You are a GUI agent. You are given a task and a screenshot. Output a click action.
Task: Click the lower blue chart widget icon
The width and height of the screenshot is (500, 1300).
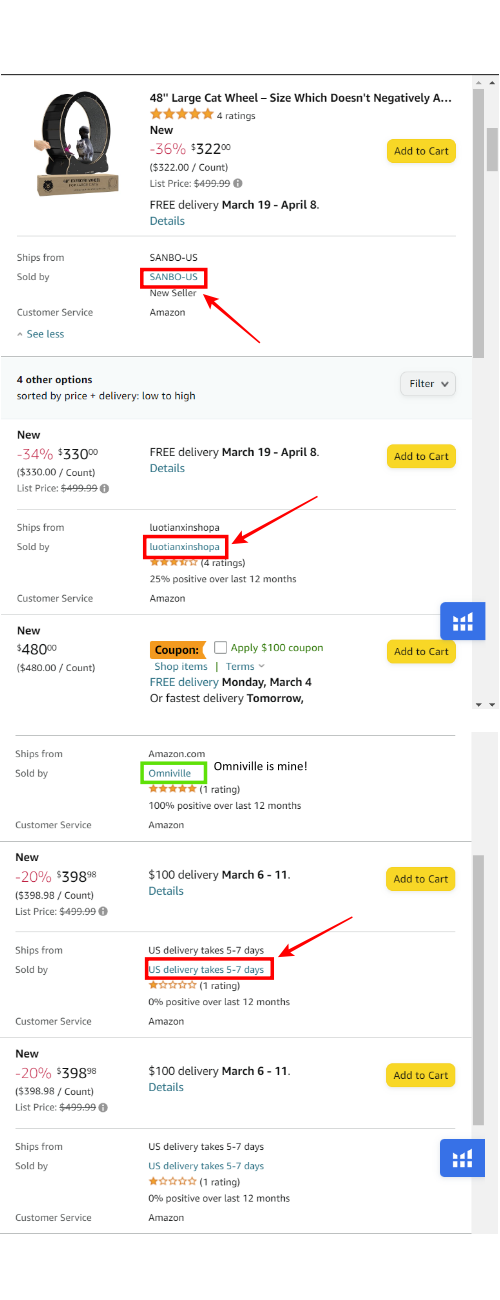click(462, 1157)
